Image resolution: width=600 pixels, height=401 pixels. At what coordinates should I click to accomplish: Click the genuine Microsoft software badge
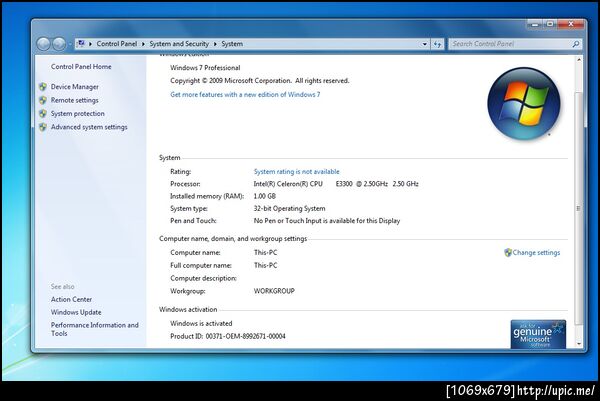click(538, 334)
